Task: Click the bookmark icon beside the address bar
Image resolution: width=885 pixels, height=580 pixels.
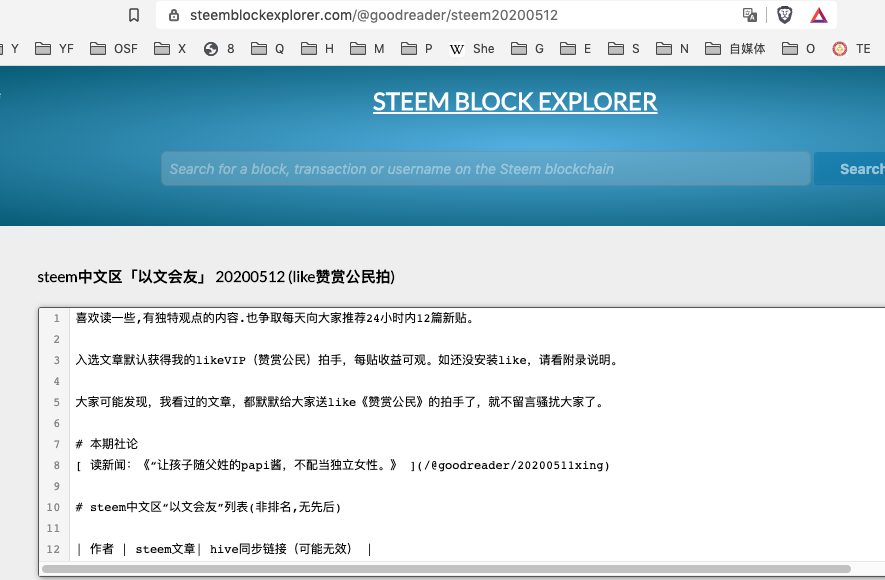Action: point(134,15)
